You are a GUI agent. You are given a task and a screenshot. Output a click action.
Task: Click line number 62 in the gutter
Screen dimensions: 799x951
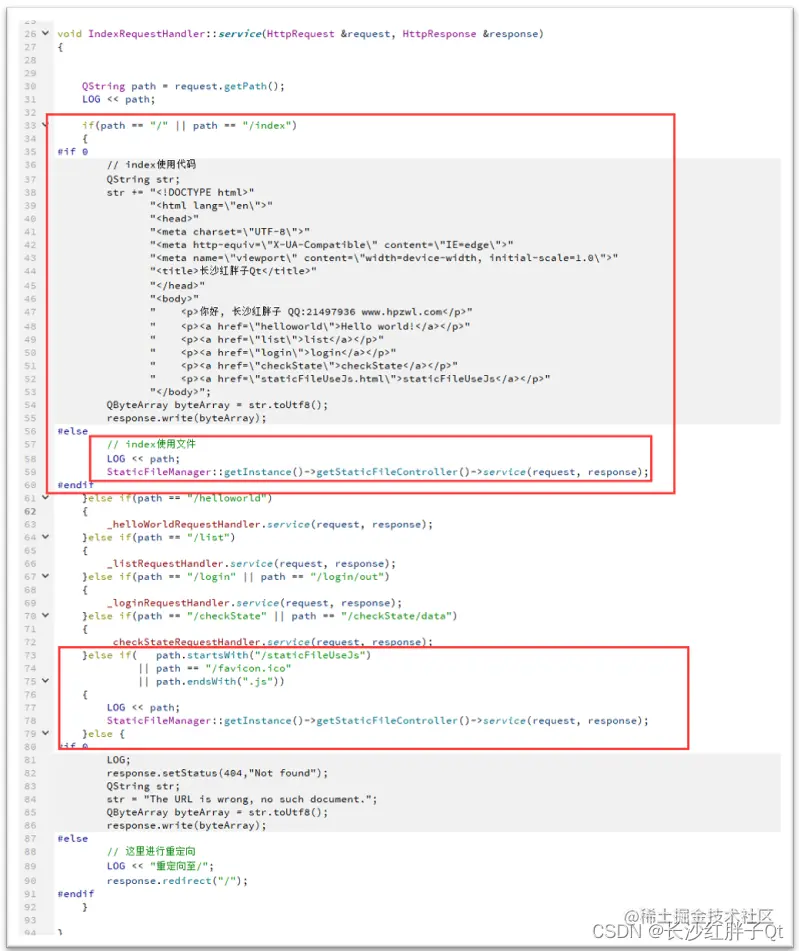coord(30,511)
